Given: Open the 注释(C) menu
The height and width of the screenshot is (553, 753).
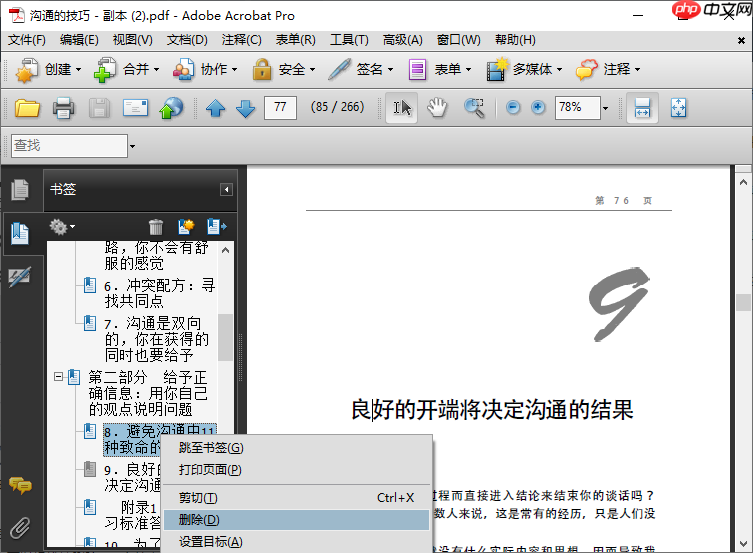Looking at the screenshot, I should [x=242, y=40].
